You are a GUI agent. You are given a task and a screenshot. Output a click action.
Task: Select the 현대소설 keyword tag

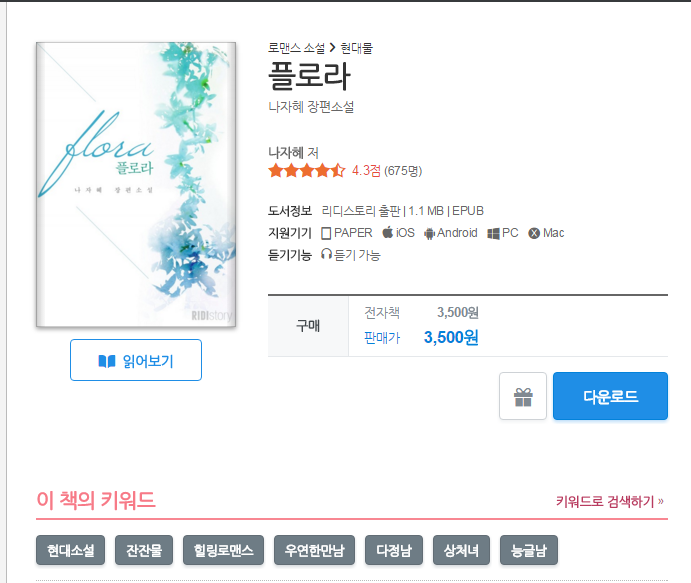click(71, 550)
